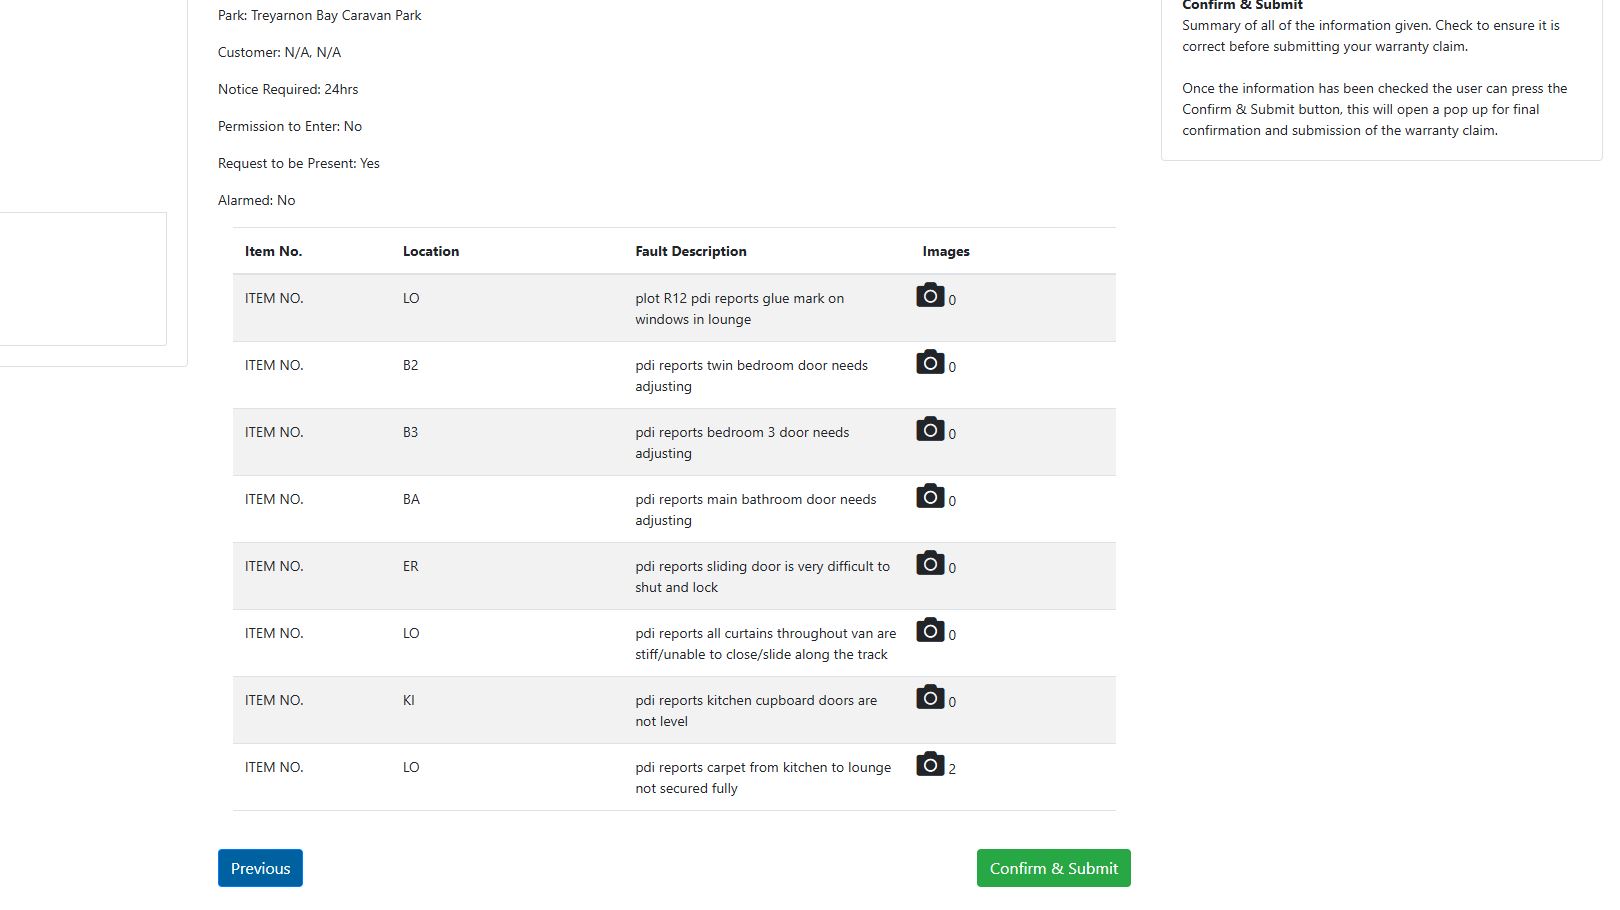Click the Location column header

[431, 251]
